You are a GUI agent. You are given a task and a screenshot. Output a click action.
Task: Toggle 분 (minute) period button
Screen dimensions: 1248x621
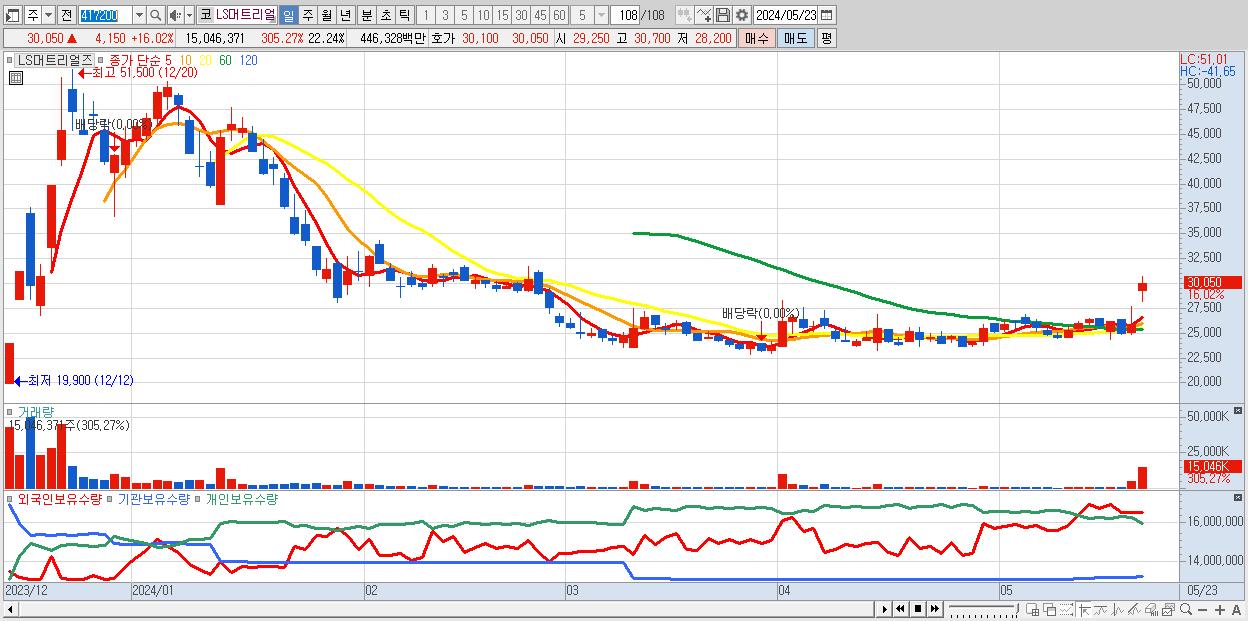coord(366,15)
